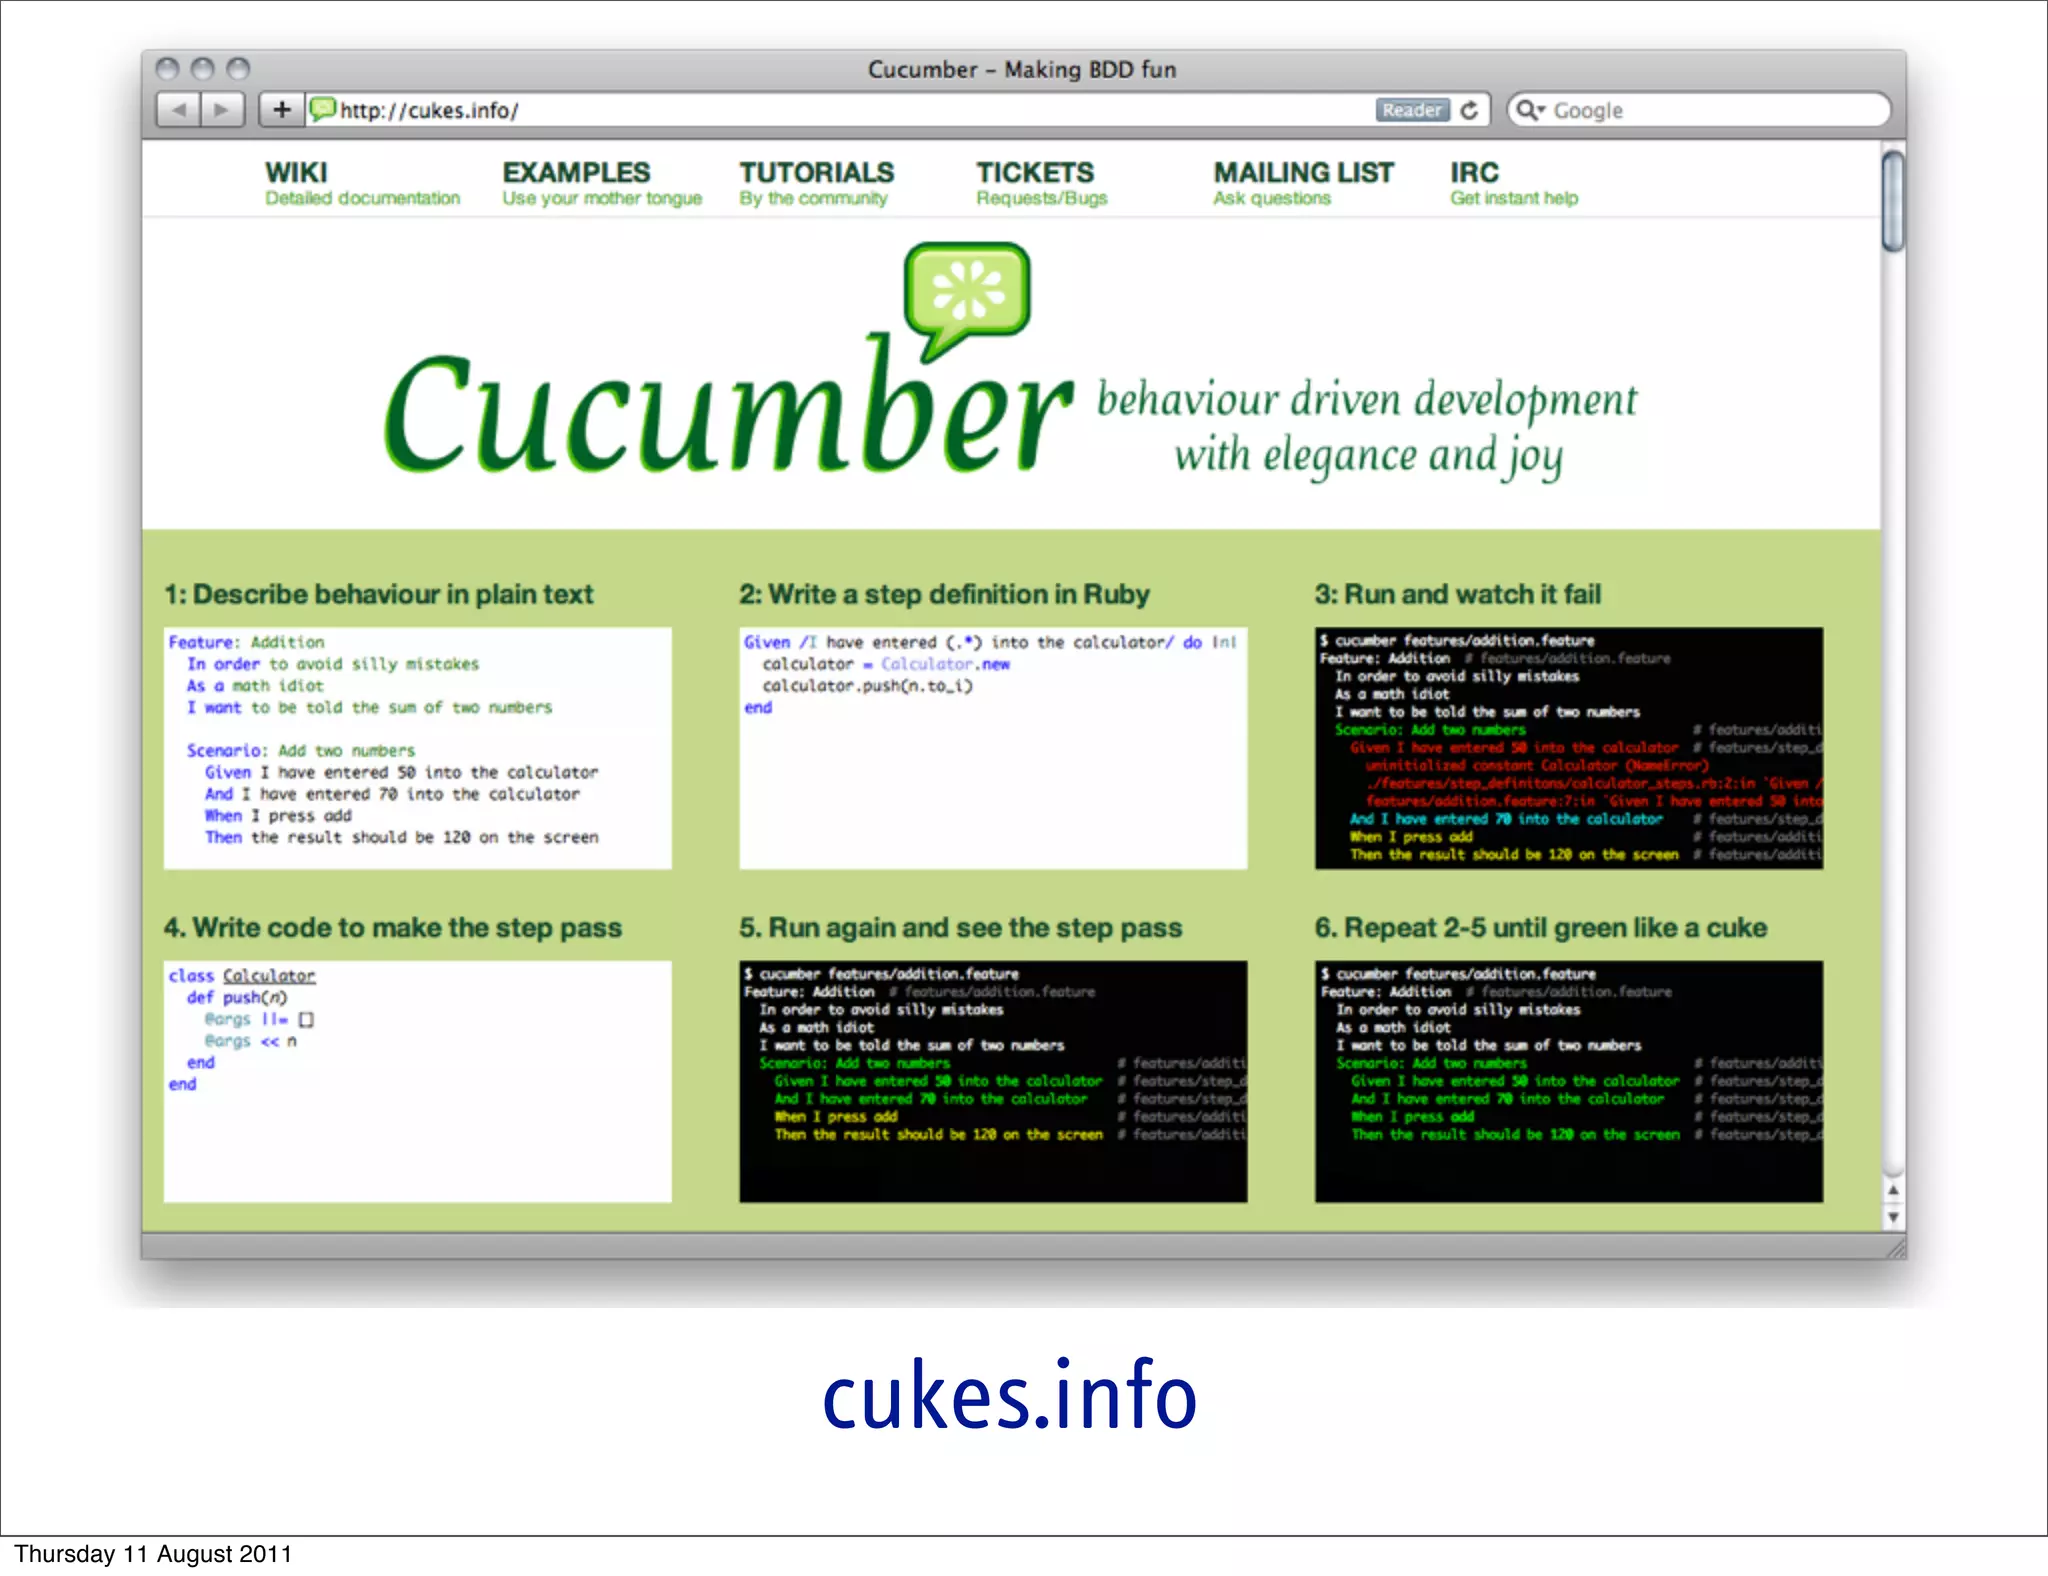
Task: Toggle the Reader view button
Action: point(1411,110)
